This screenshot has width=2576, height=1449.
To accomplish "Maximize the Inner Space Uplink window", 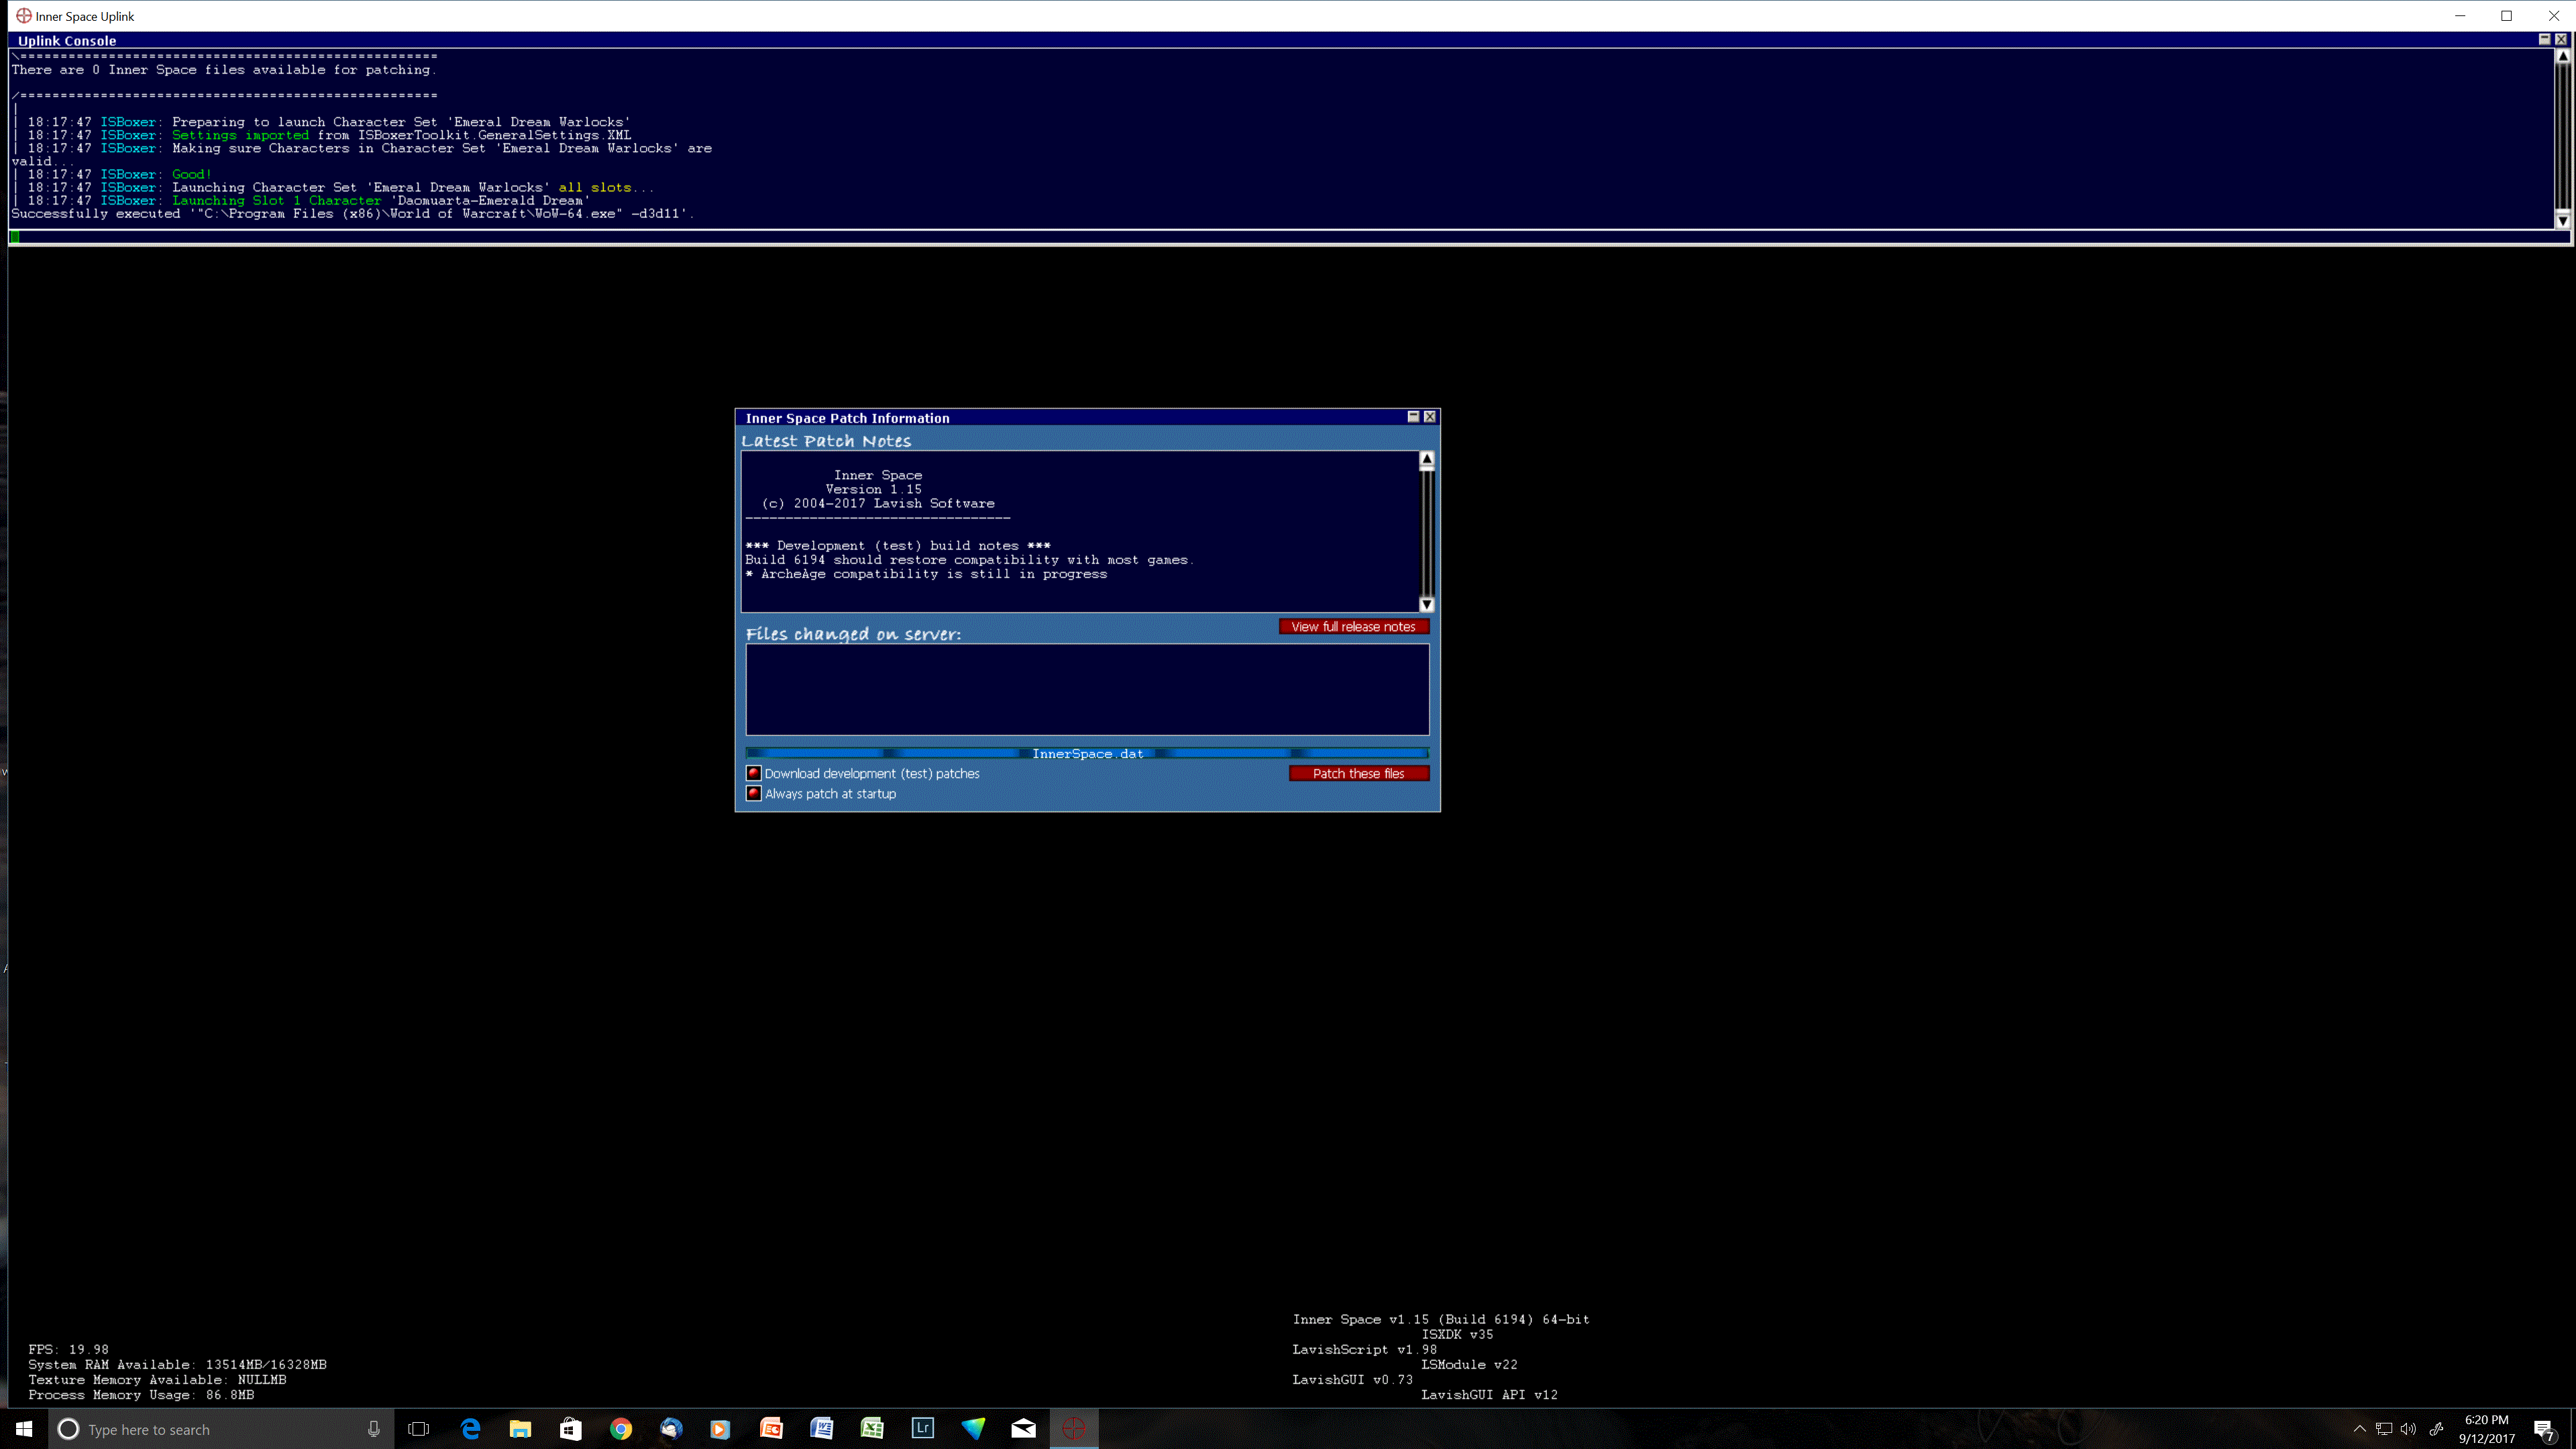I will click(2507, 16).
